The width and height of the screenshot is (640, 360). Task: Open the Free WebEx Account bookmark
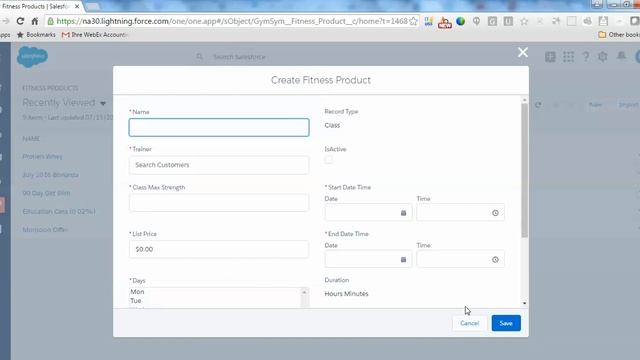point(95,35)
